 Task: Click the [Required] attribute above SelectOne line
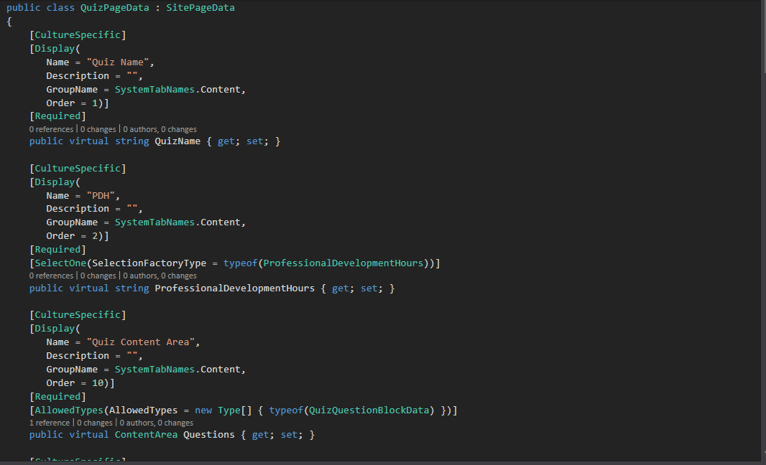[57, 250]
